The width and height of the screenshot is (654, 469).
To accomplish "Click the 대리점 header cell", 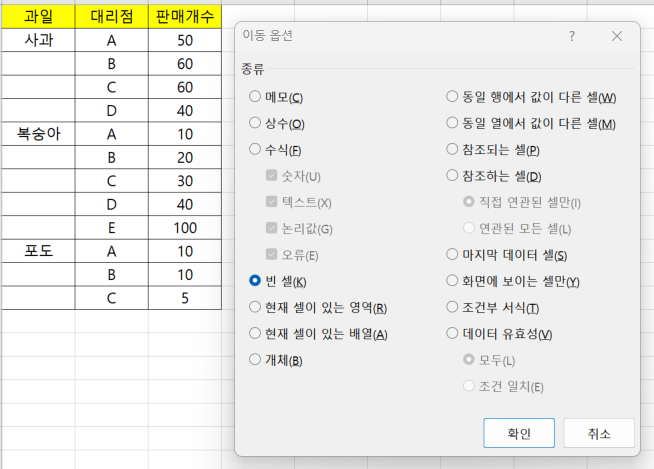I will click(x=112, y=17).
